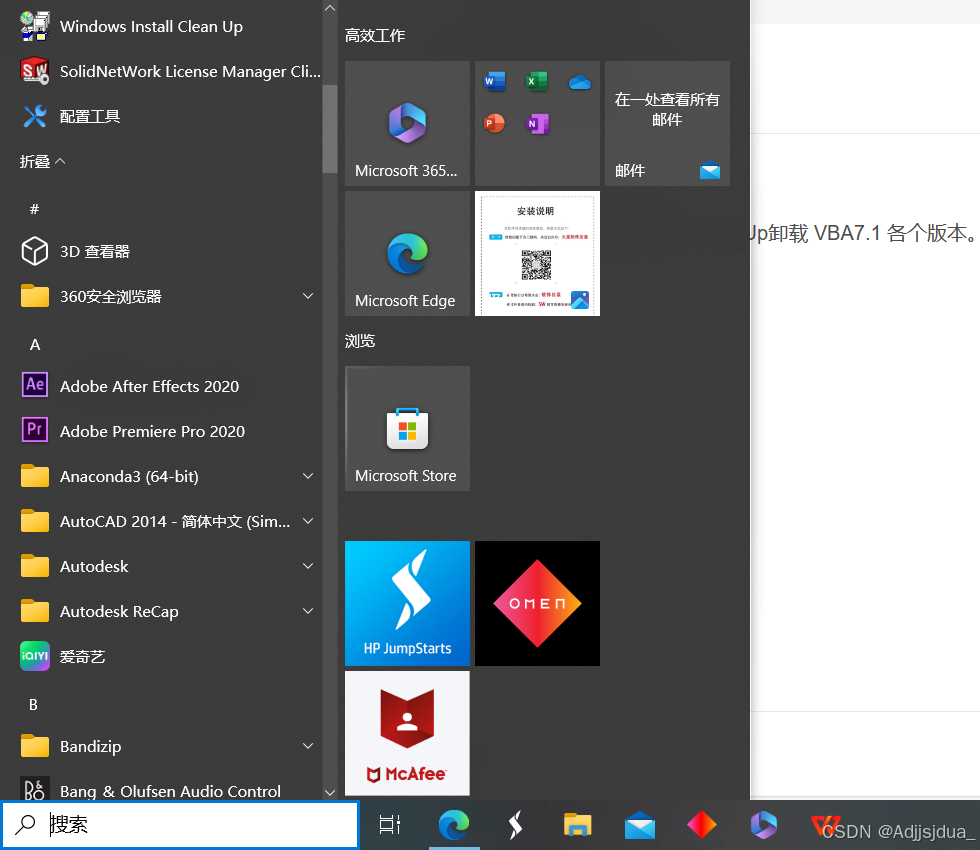
Task: Open the 360安全浏览器 folder
Action: (x=161, y=297)
